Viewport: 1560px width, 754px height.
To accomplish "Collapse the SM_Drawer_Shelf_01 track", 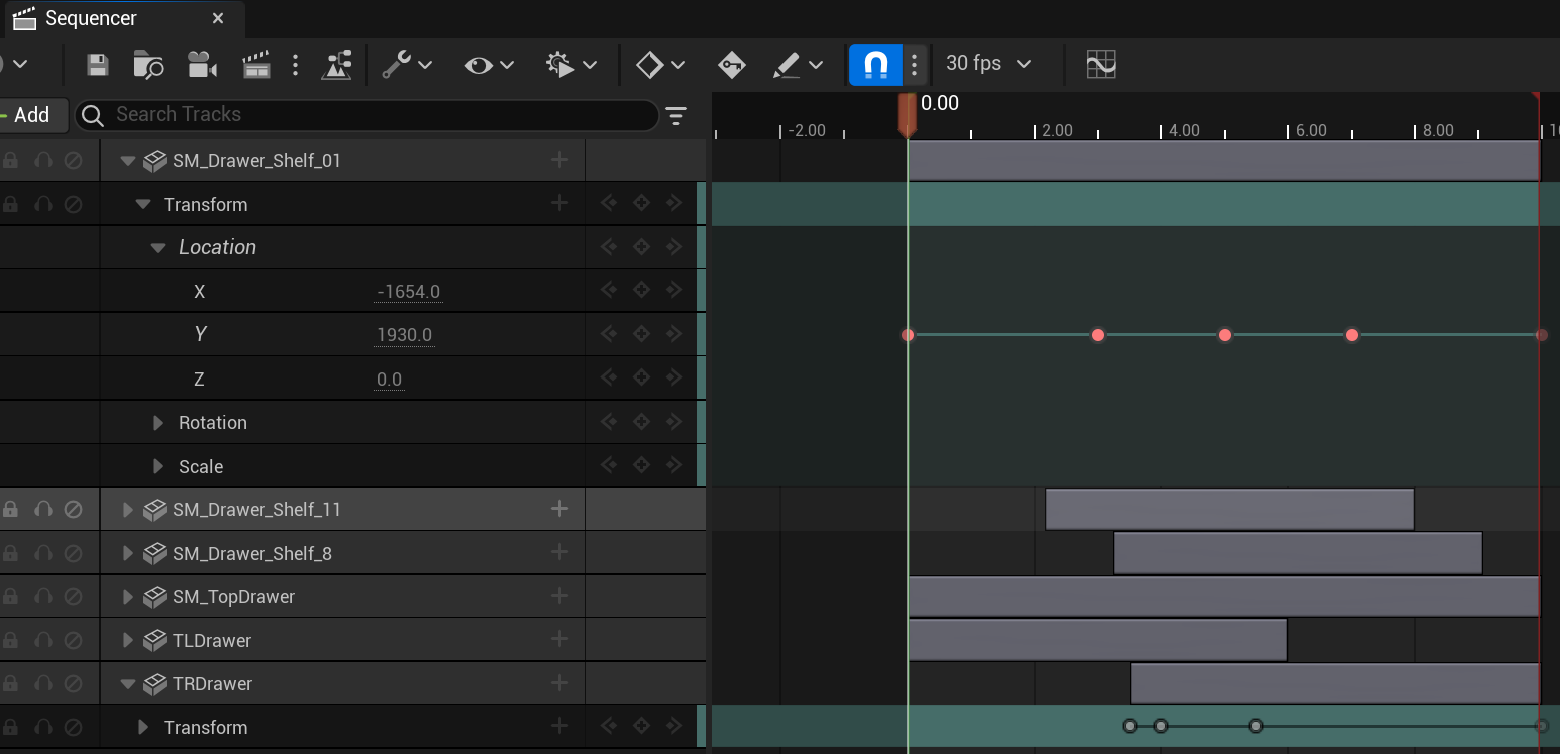I will coord(127,161).
